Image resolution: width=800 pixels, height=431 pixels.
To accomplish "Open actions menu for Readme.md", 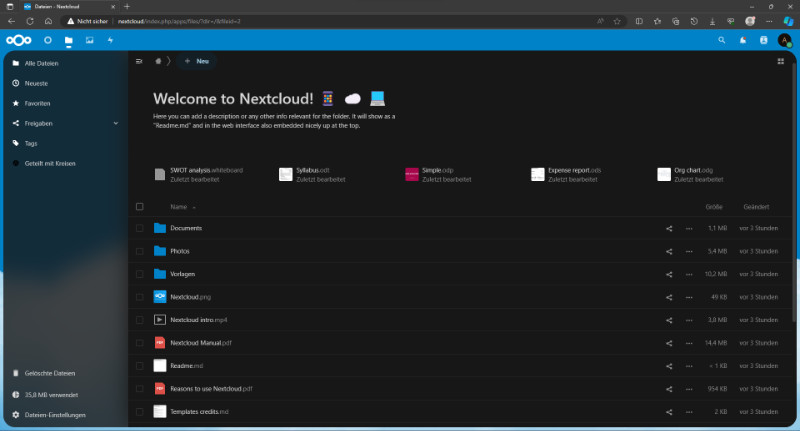I will point(689,366).
